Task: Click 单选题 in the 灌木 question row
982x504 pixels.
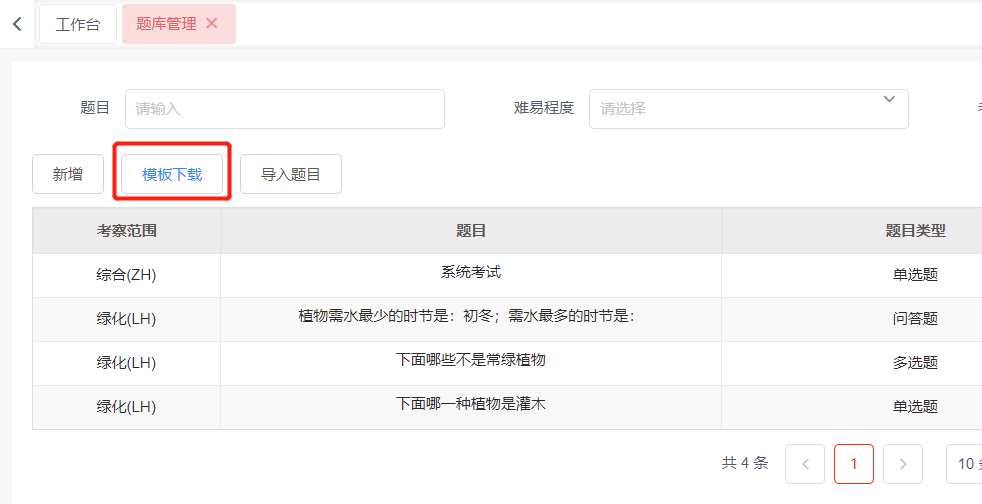Action: coord(915,406)
